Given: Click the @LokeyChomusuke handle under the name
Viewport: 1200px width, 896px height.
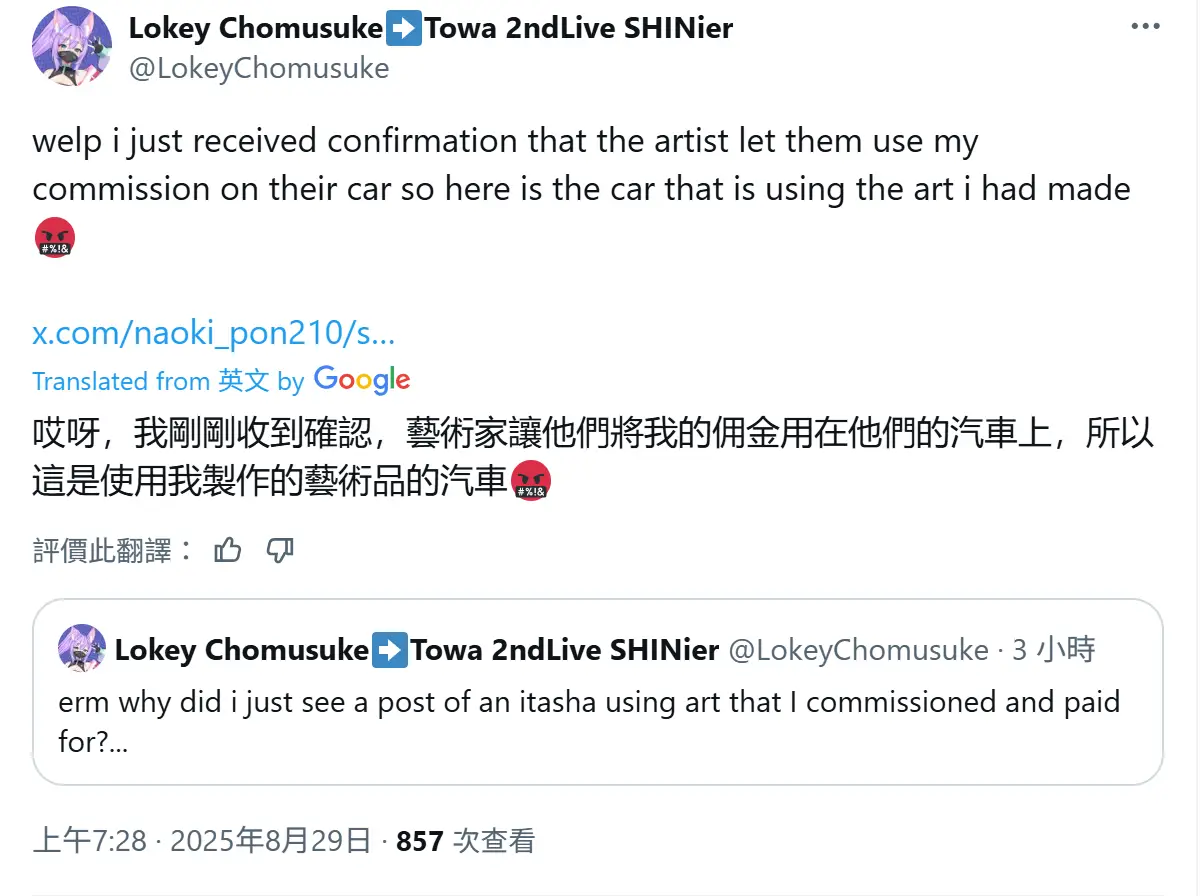Looking at the screenshot, I should tap(259, 68).
